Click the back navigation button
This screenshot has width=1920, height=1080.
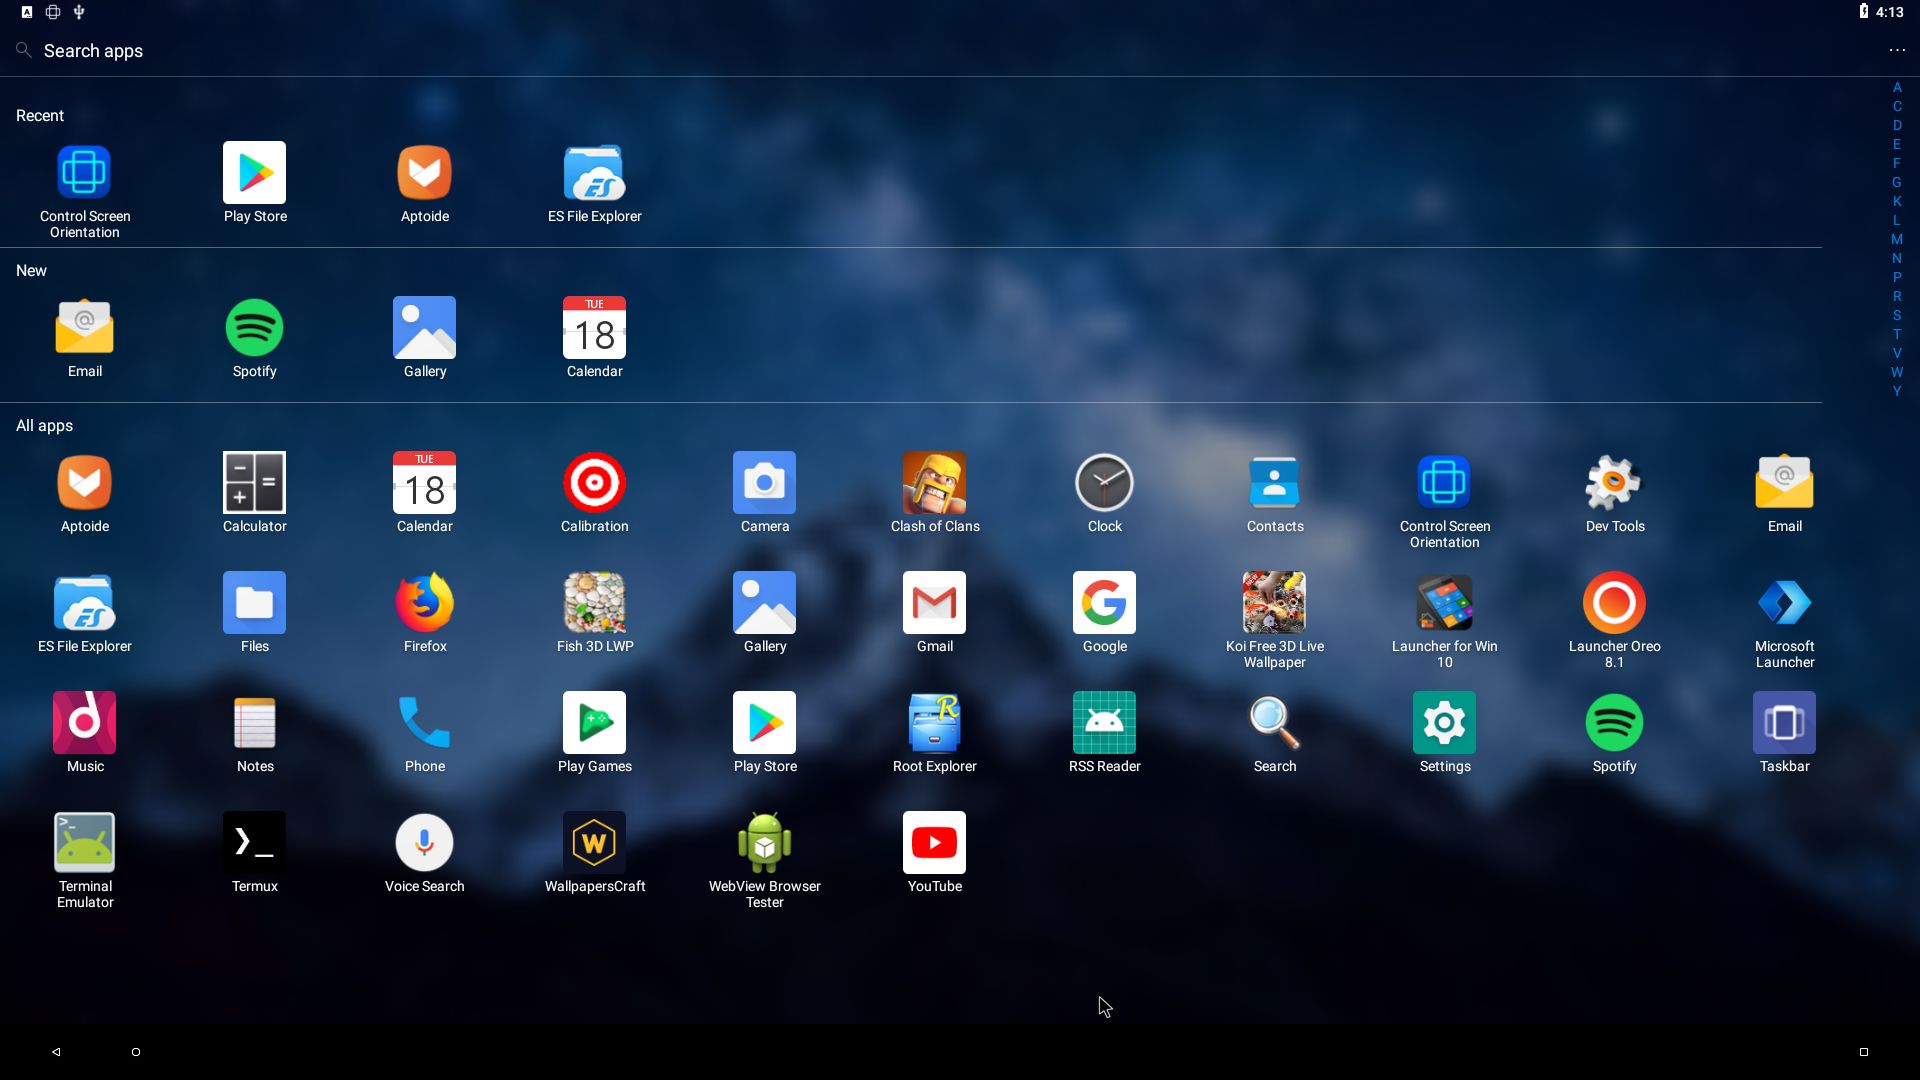pyautogui.click(x=54, y=1051)
